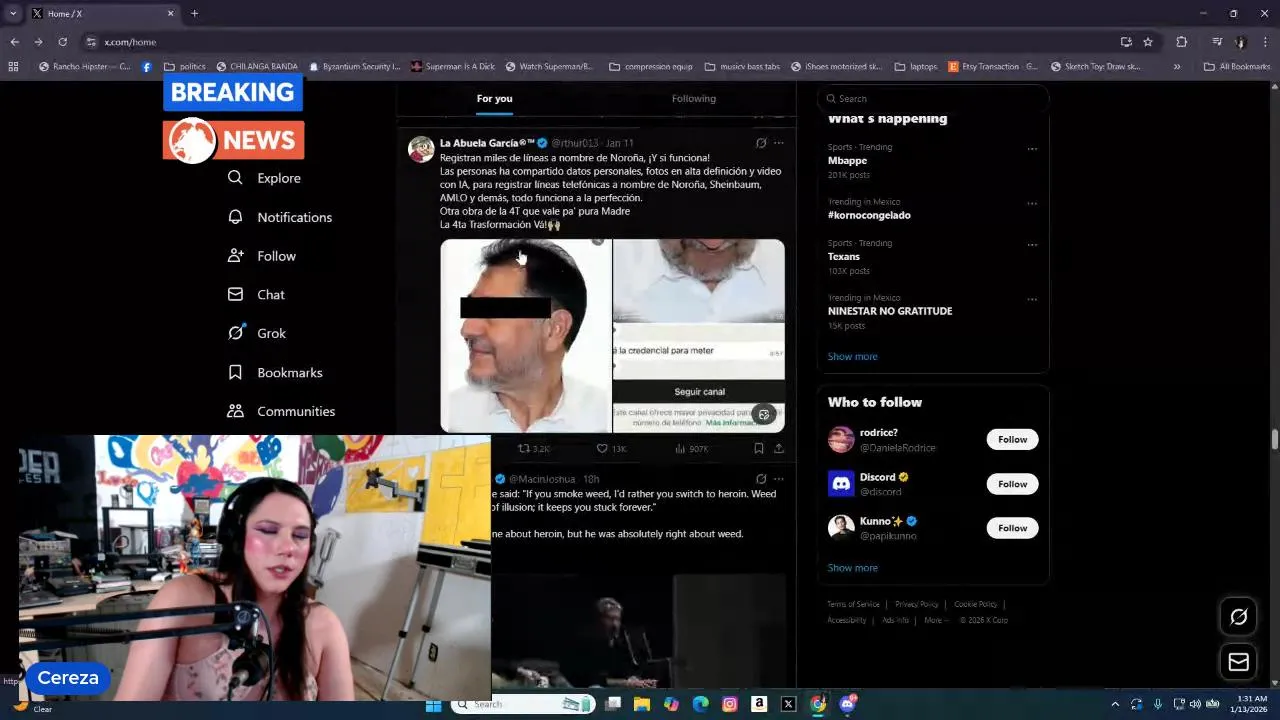Viewport: 1280px width, 720px height.
Task: Open Notifications in the X sidebar
Action: pyautogui.click(x=280, y=217)
